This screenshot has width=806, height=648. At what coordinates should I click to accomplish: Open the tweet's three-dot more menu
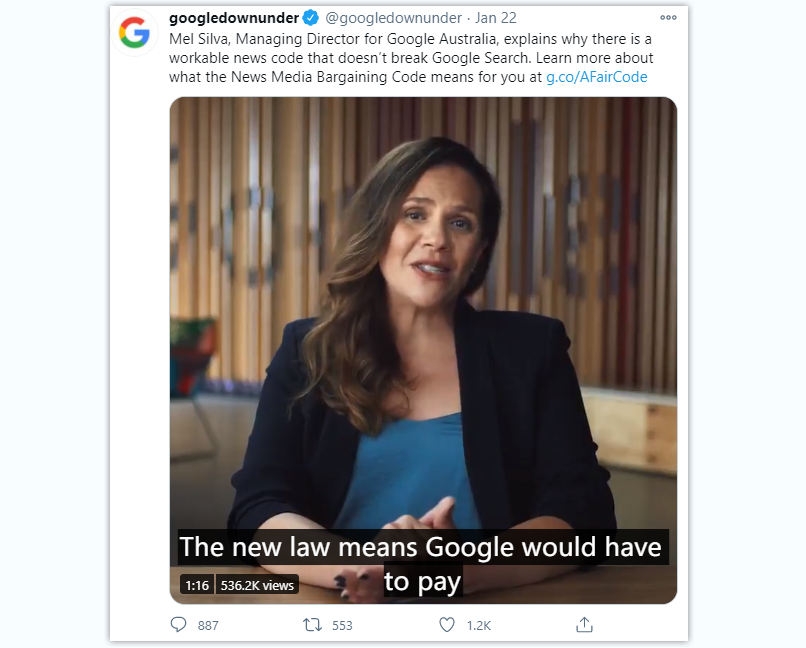668,17
